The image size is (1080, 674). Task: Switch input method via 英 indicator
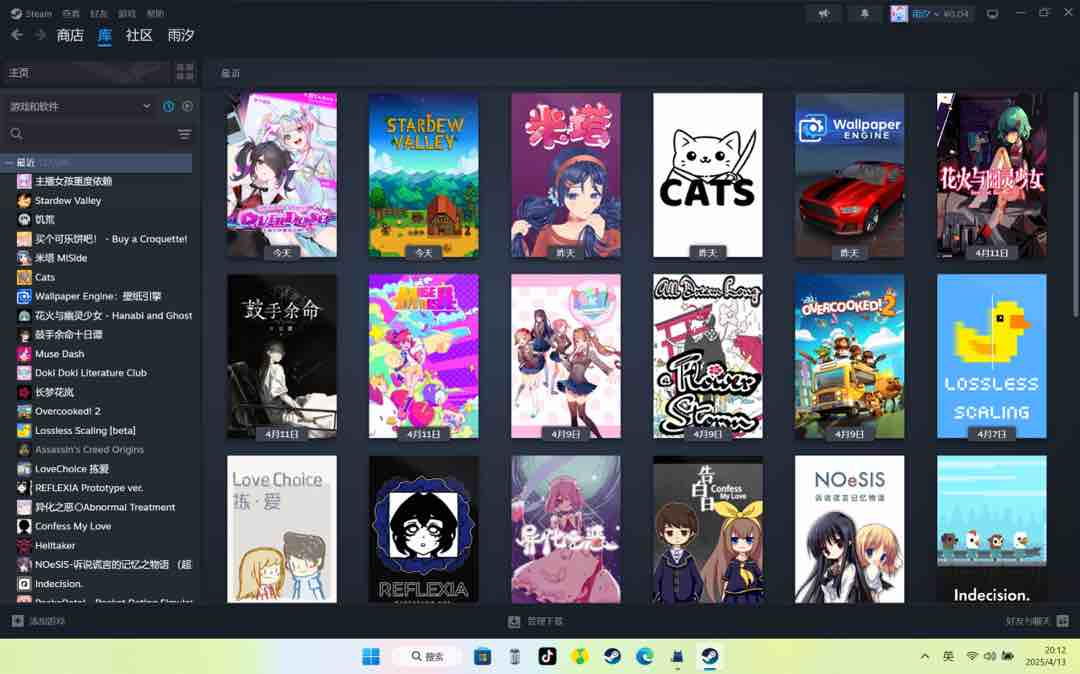point(948,656)
